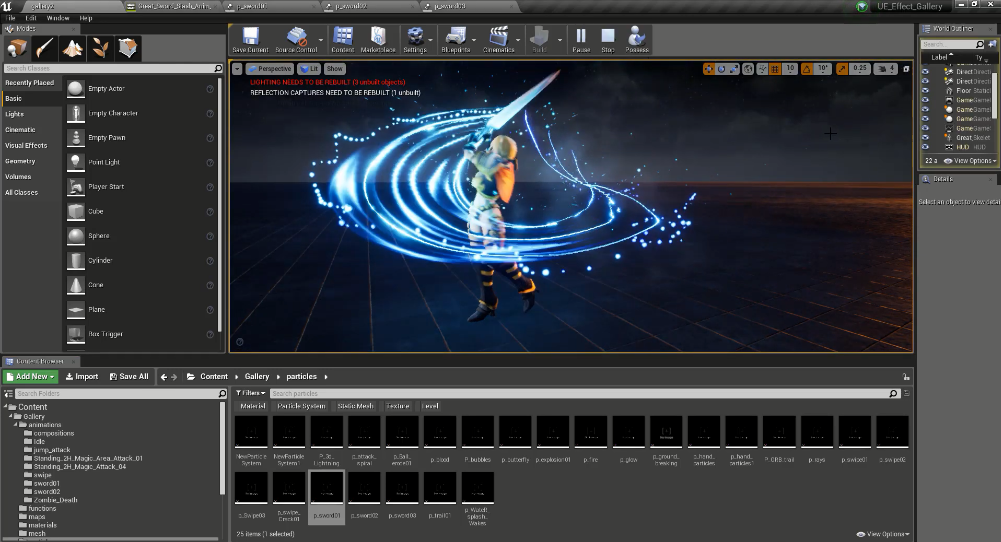Click Save All button
Viewport: 1001px width, 542px height.
click(129, 377)
